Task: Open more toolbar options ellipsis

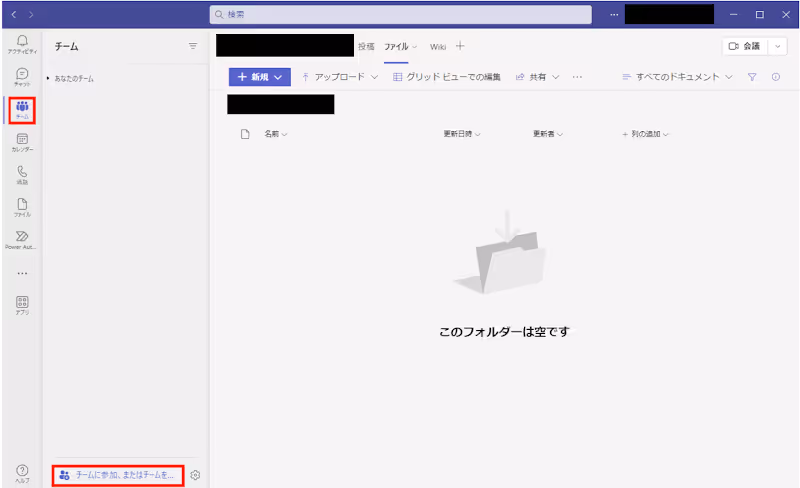Action: [577, 77]
